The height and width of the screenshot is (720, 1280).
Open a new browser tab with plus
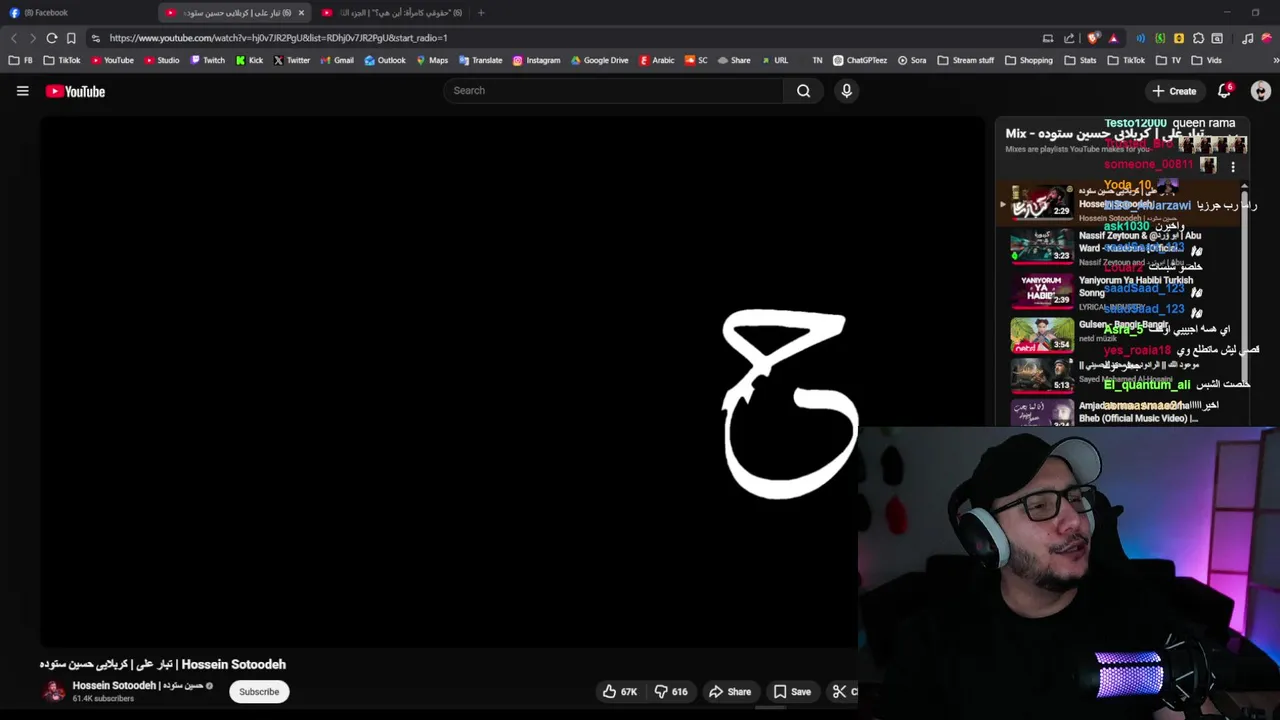point(481,13)
